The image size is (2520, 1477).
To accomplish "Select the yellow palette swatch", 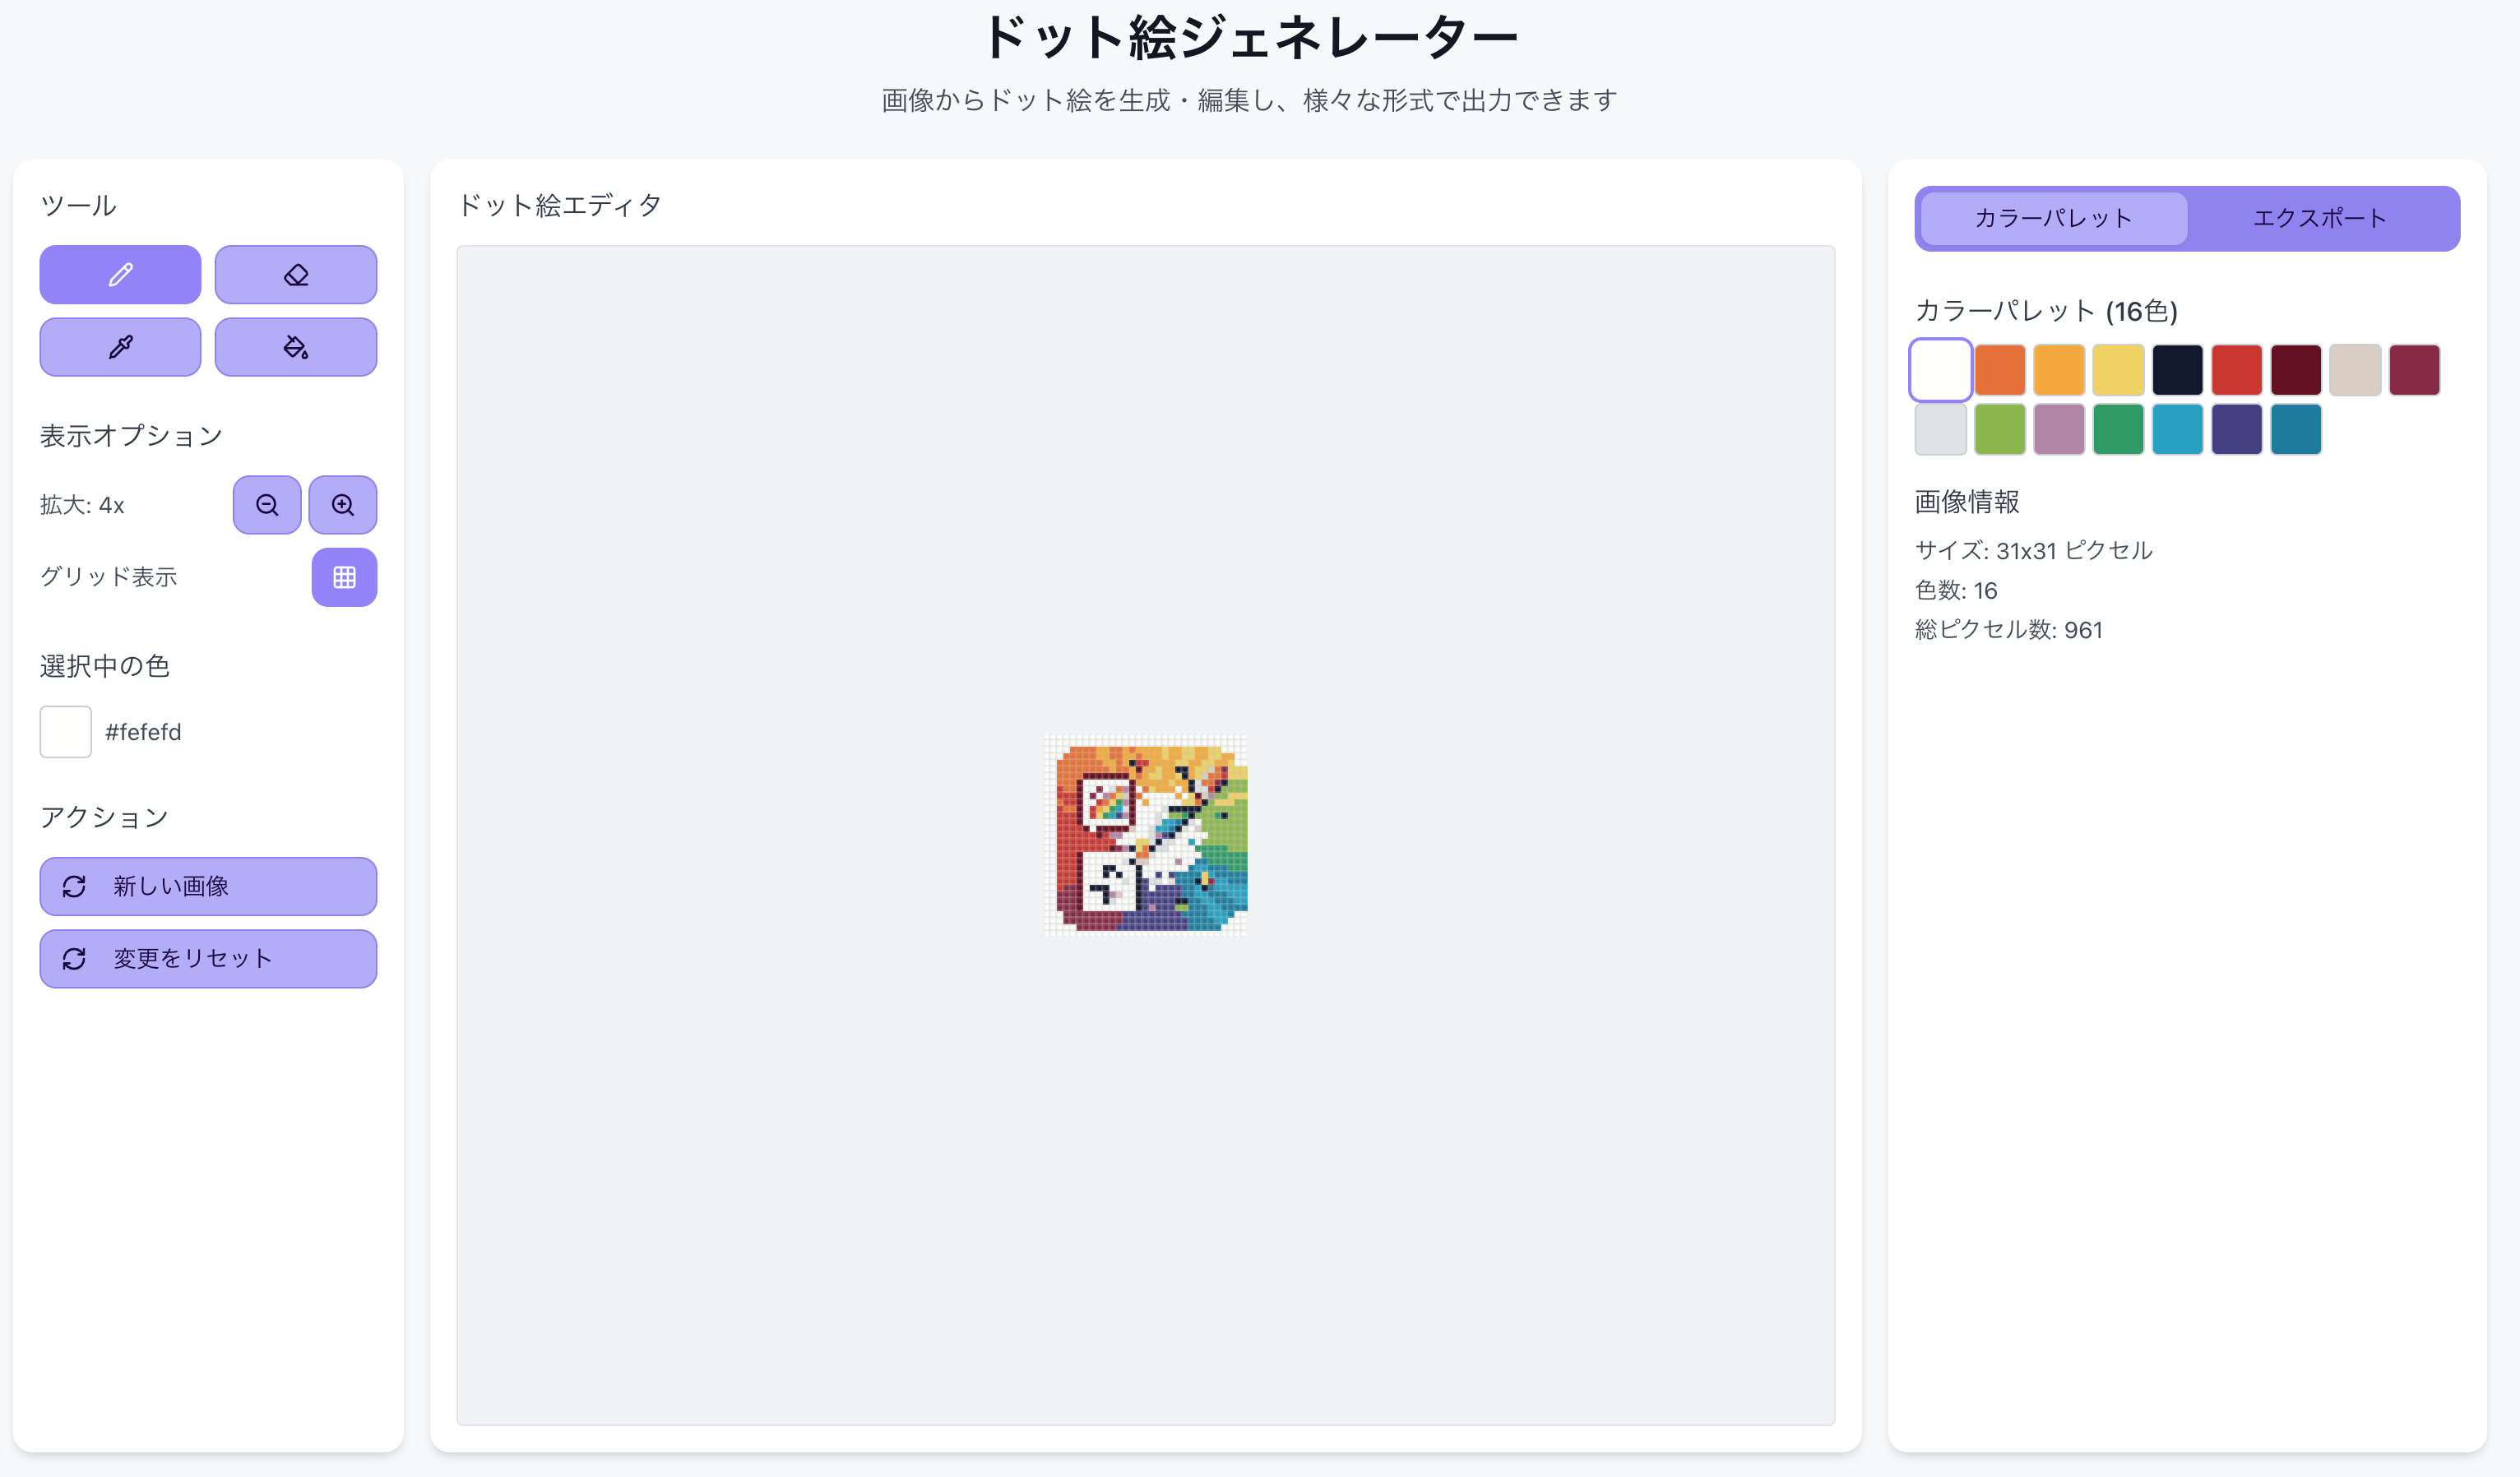I will click(x=2118, y=370).
